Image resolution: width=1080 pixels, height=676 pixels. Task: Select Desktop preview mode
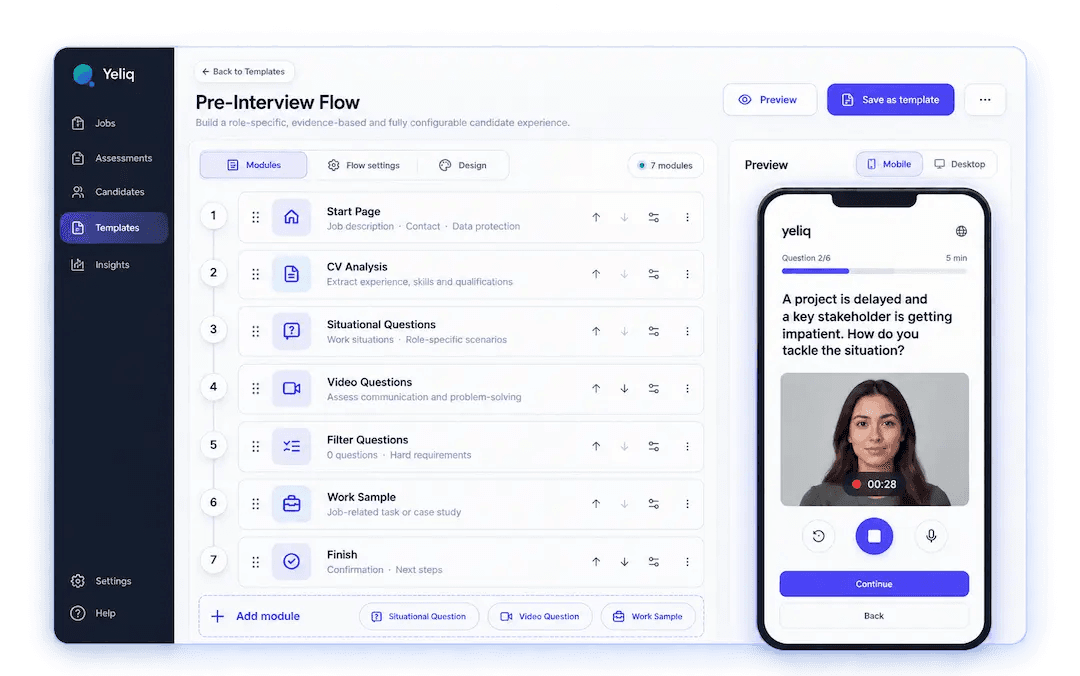(959, 164)
